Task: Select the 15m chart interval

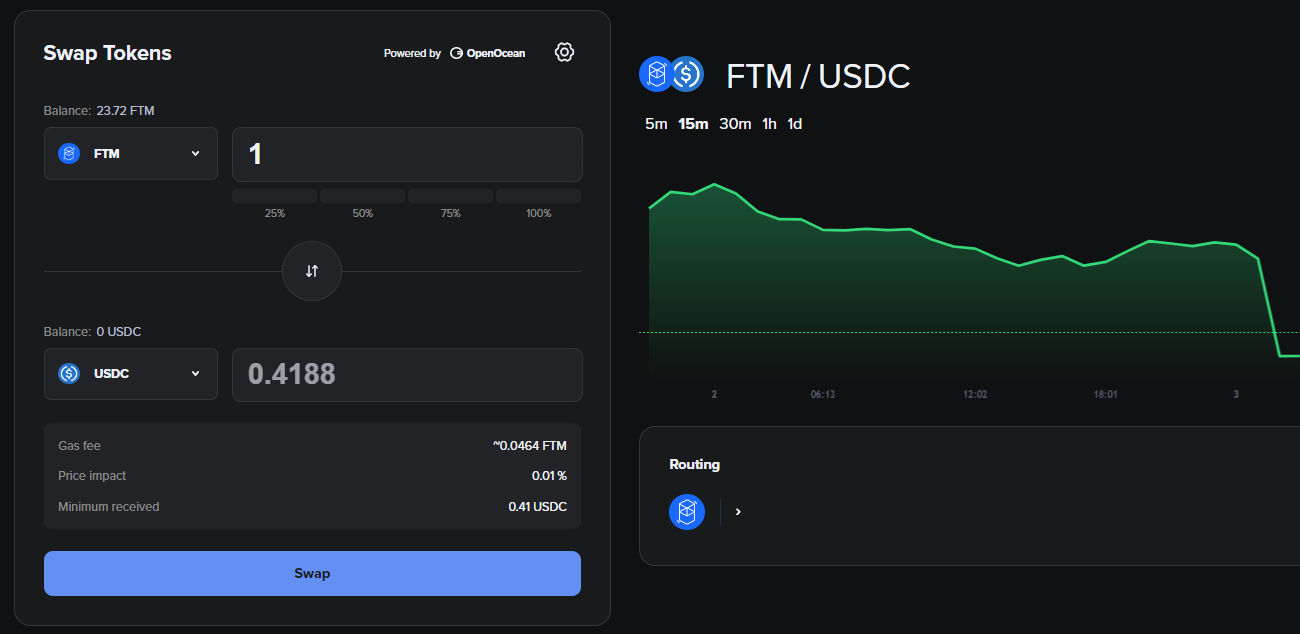Action: (693, 124)
